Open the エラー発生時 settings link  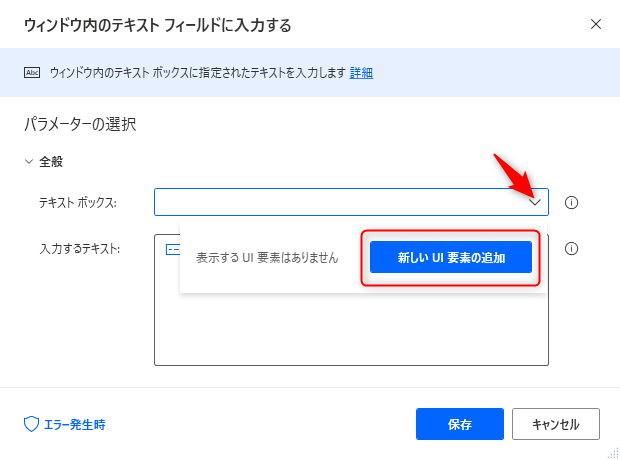pos(74,424)
